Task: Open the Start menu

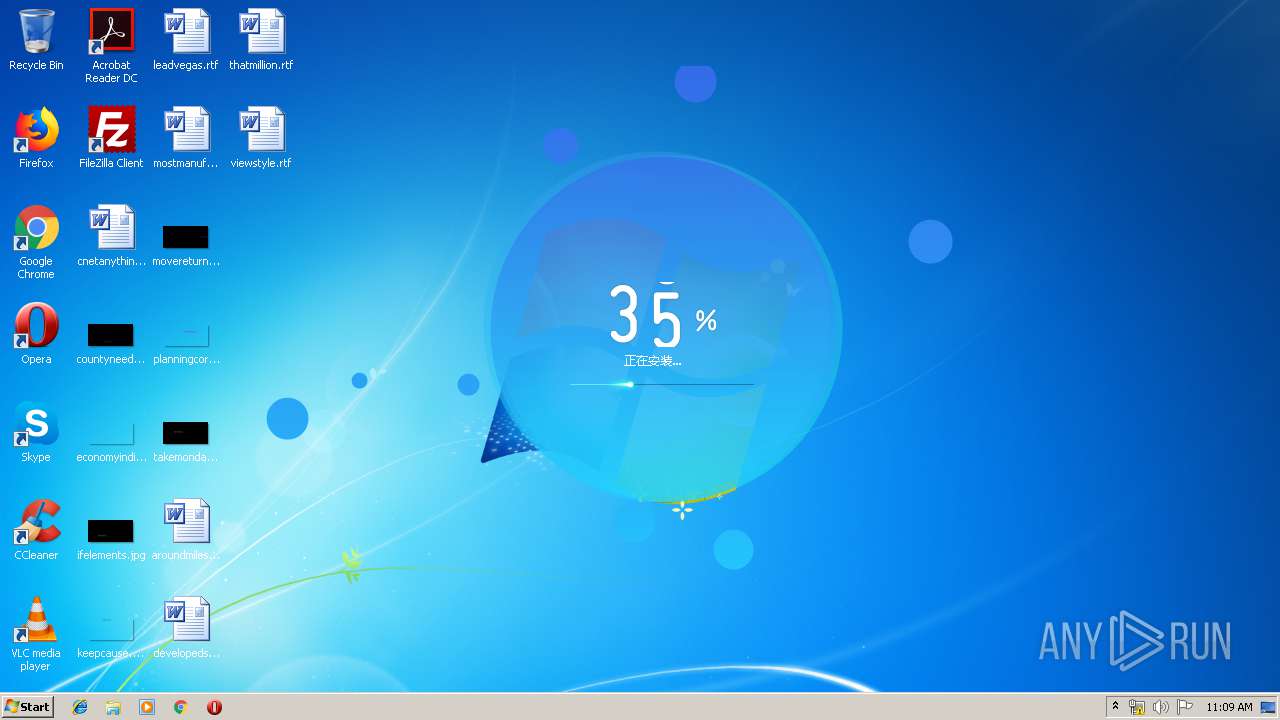Action: (x=28, y=706)
